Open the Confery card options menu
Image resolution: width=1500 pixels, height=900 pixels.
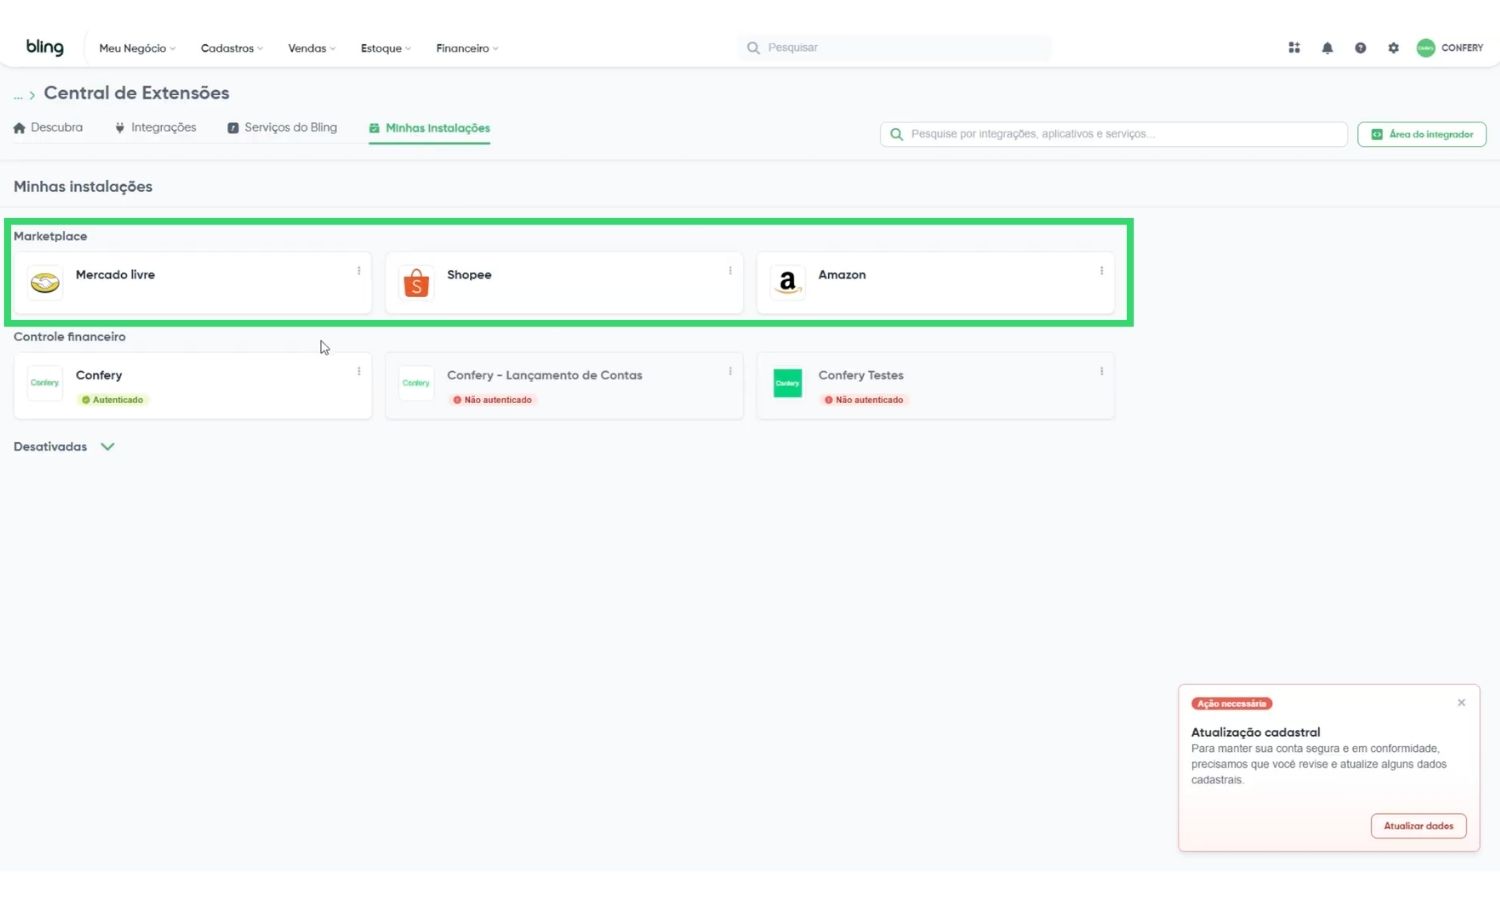359,371
